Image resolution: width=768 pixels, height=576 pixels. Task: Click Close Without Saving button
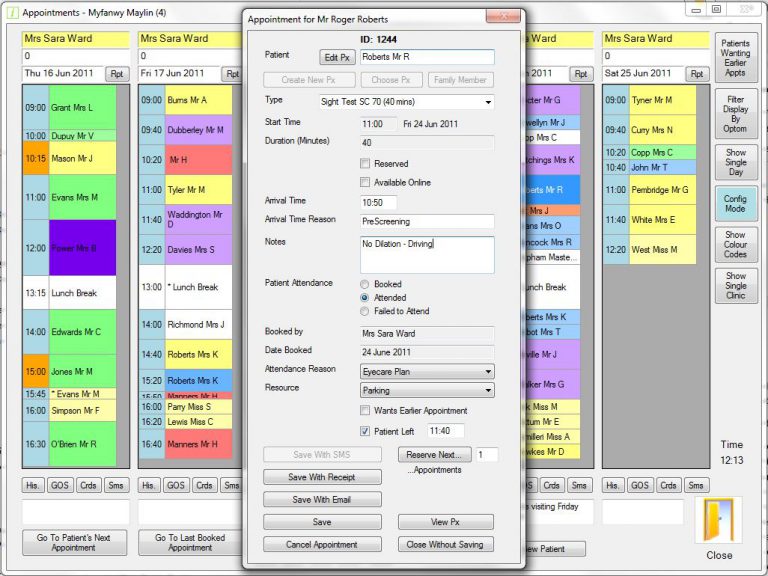coord(445,545)
